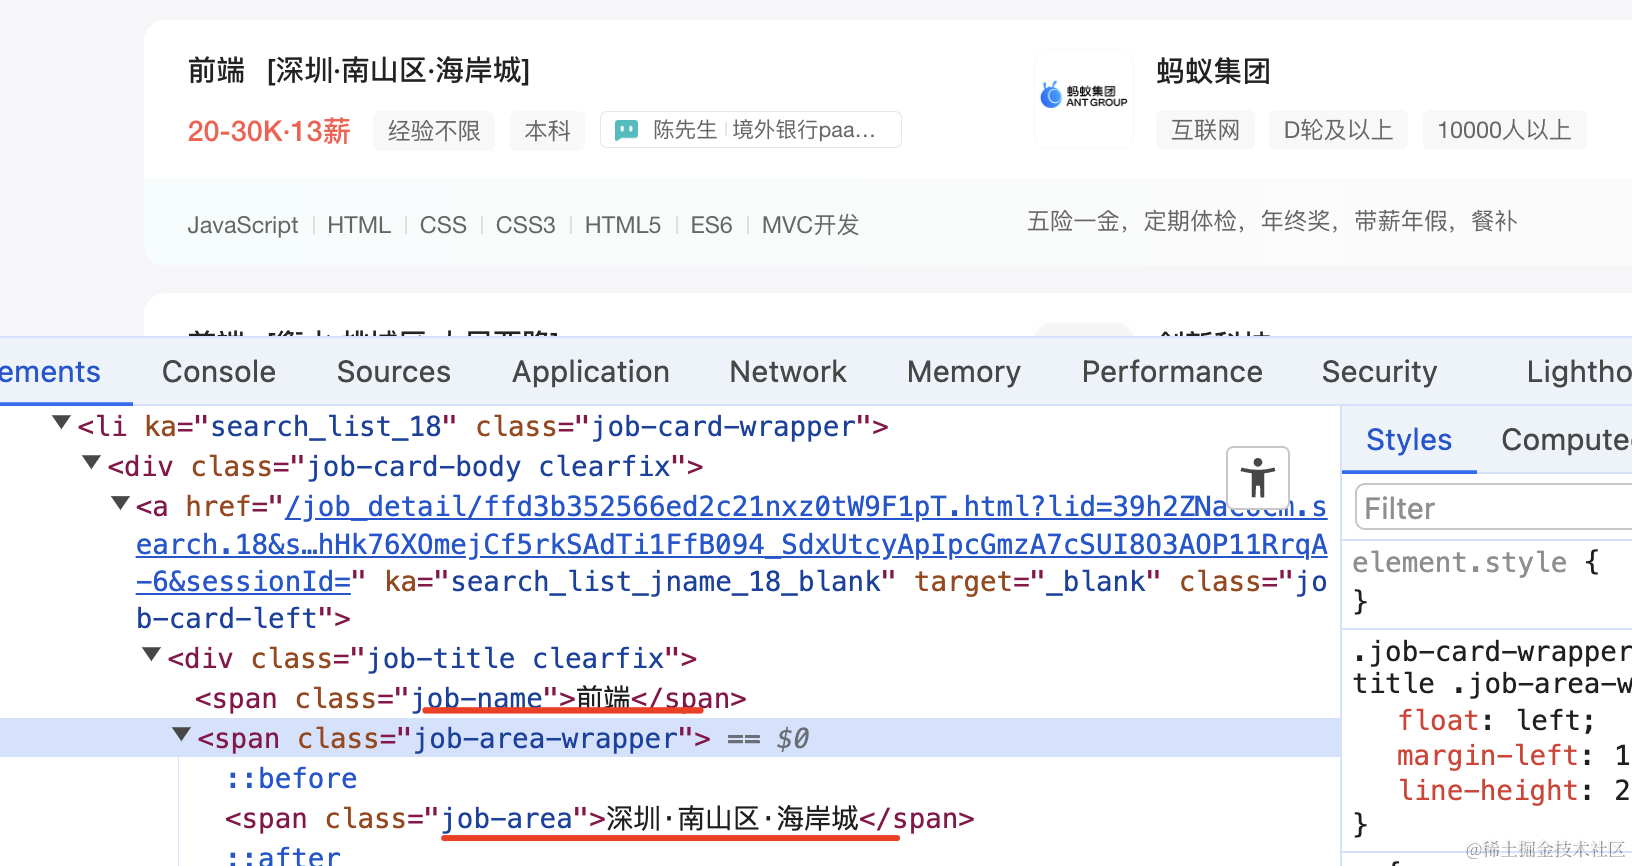Switch to the Console tab
Screen dimensions: 1632x866
point(219,372)
